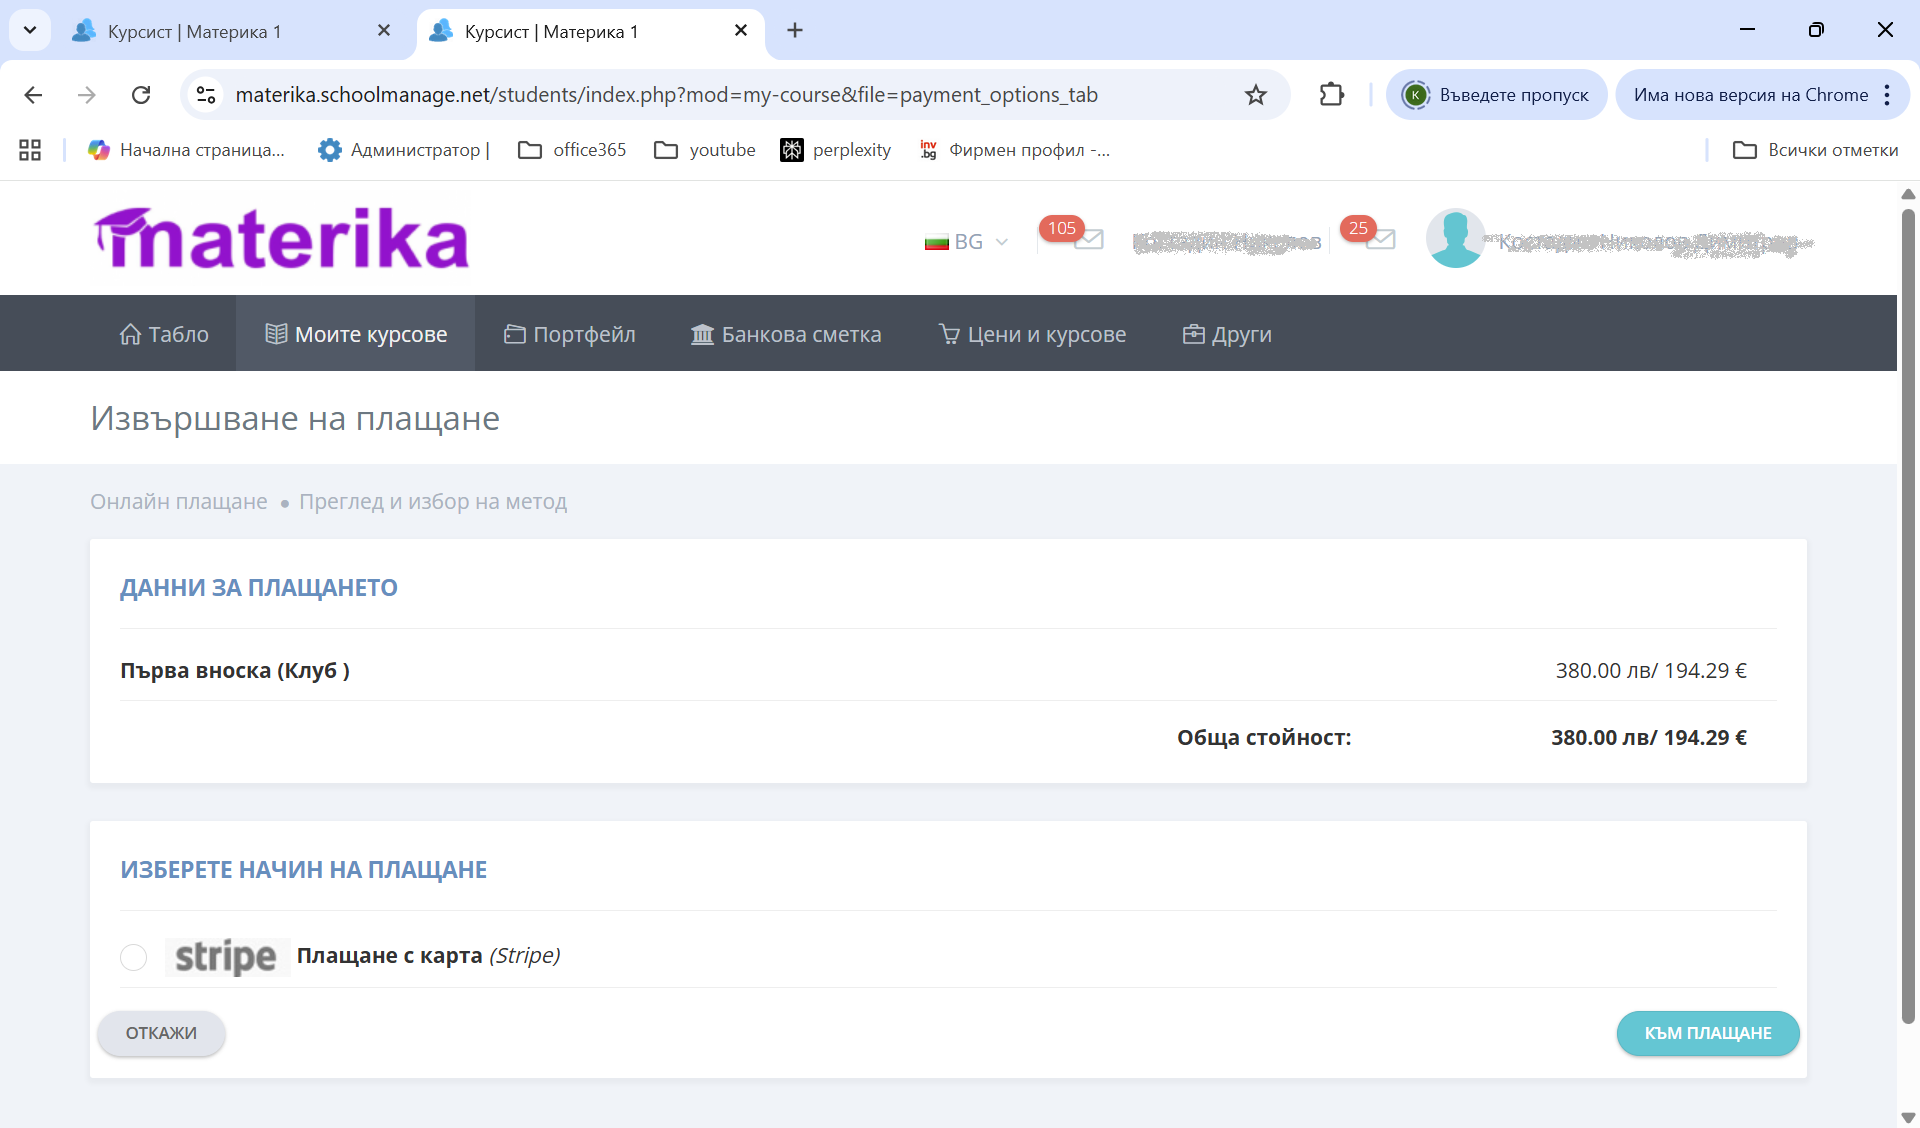Open a new browser tab
The height and width of the screenshot is (1128, 1920).
tap(795, 31)
